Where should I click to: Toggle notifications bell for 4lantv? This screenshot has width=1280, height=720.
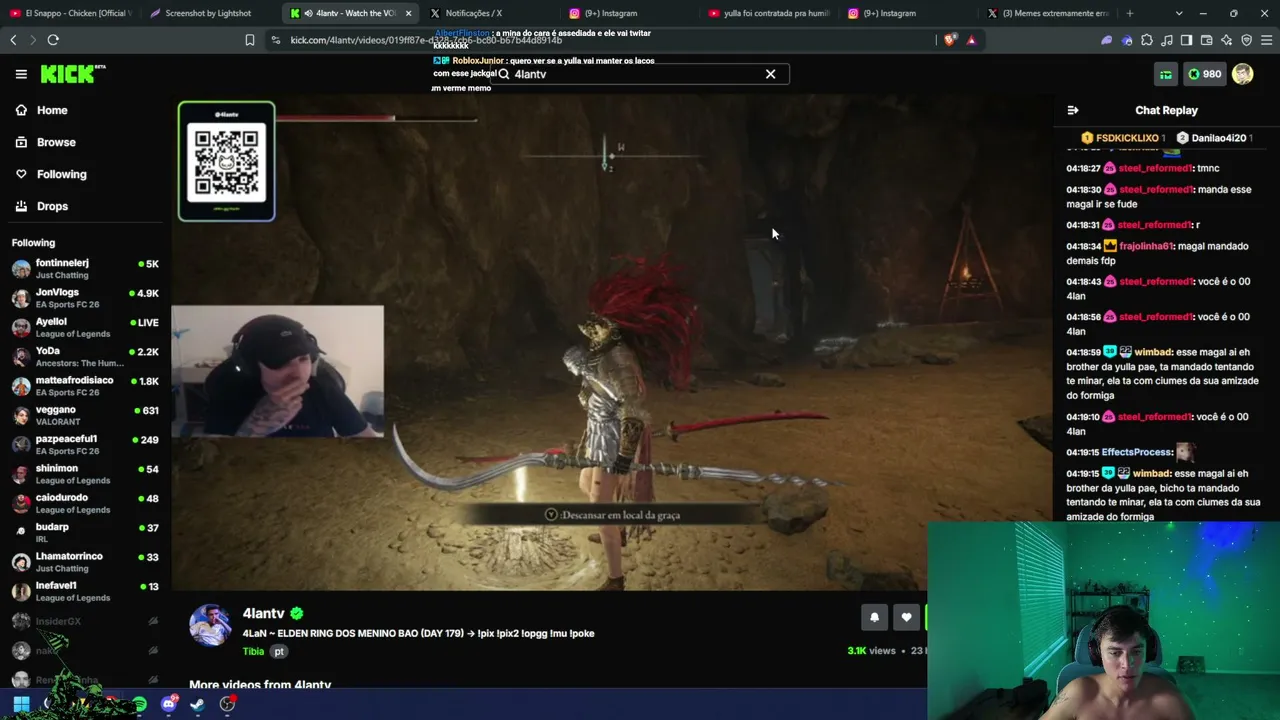874,617
